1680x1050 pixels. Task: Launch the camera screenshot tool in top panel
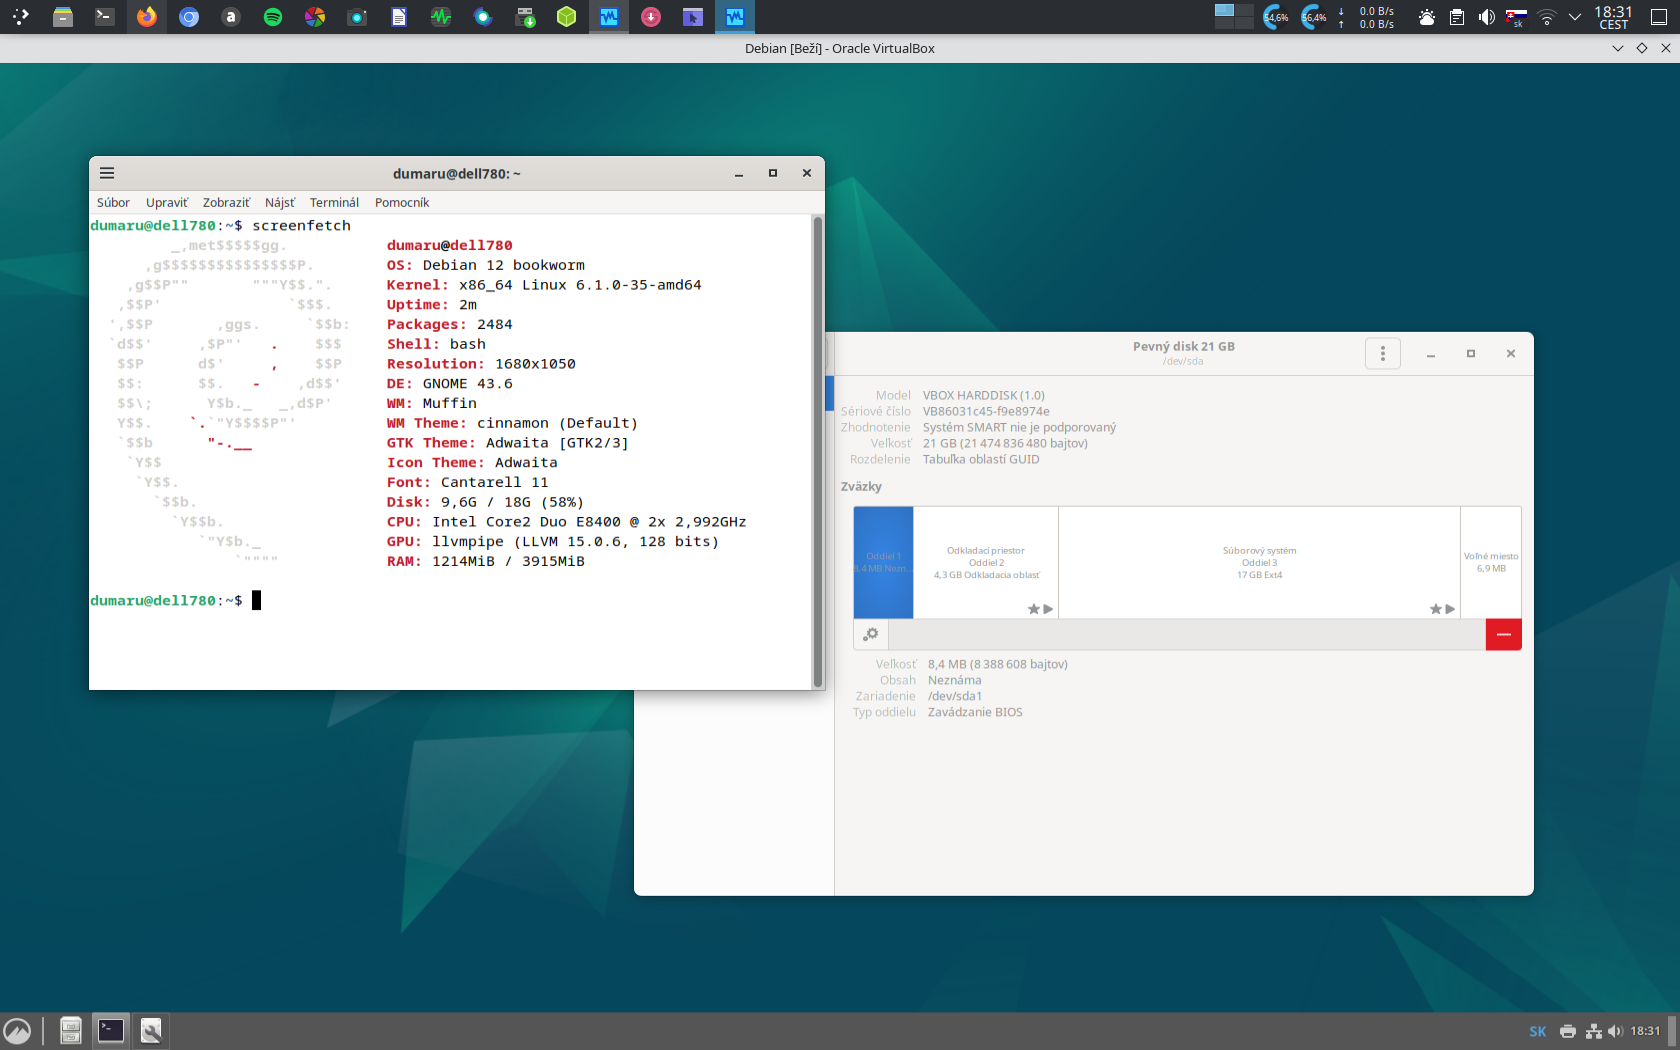pos(357,17)
